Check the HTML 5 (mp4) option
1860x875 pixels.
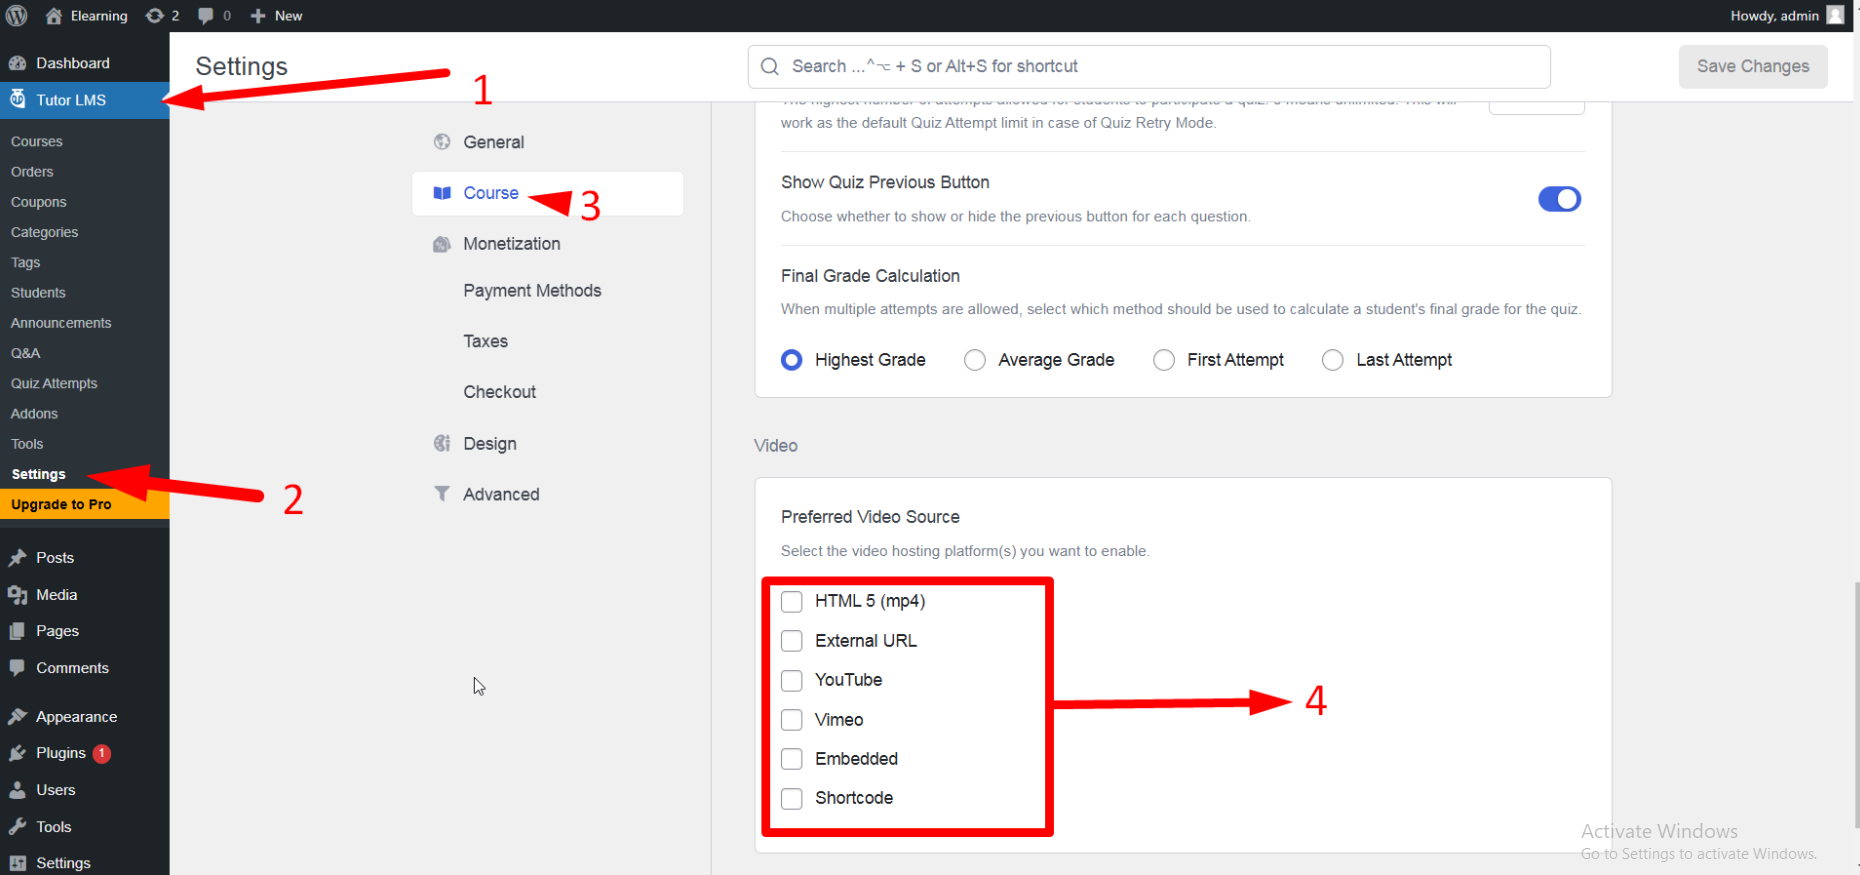[792, 602]
